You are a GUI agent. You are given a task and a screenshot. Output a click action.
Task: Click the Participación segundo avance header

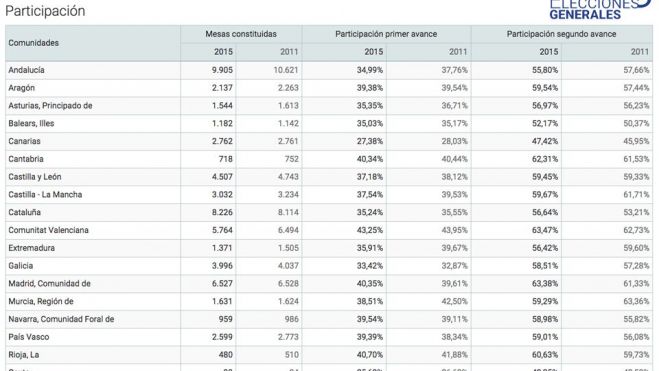[x=561, y=34]
